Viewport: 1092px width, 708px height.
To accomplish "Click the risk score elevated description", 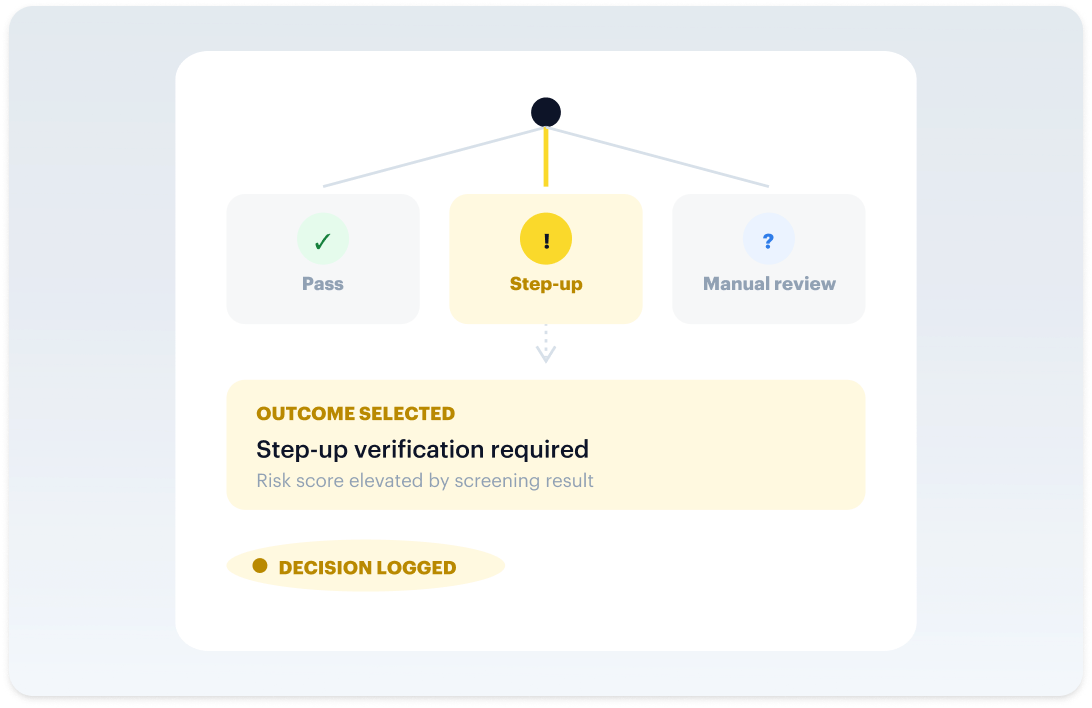I will (425, 481).
